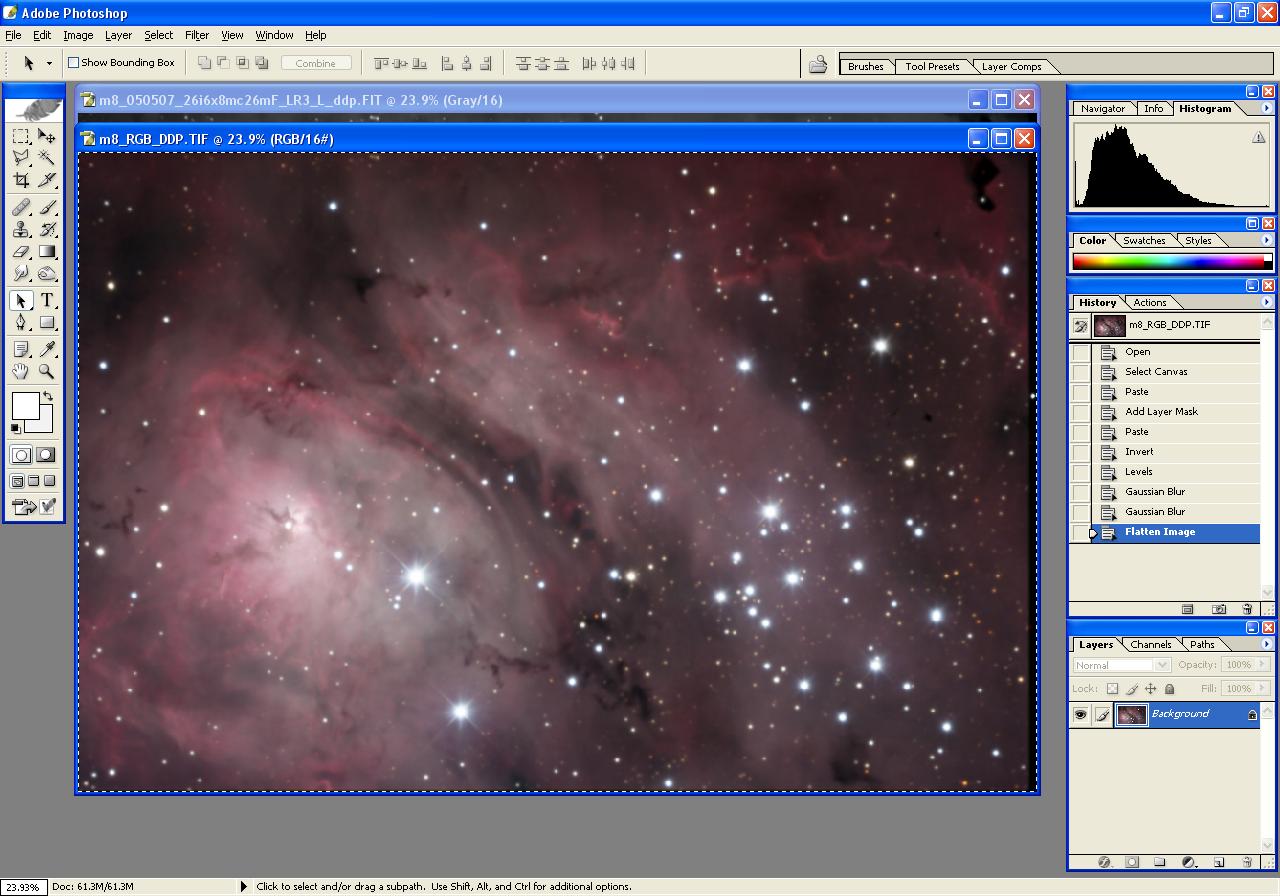Enable the Show Bounding Box checkbox
Image resolution: width=1280 pixels, height=896 pixels.
73,63
